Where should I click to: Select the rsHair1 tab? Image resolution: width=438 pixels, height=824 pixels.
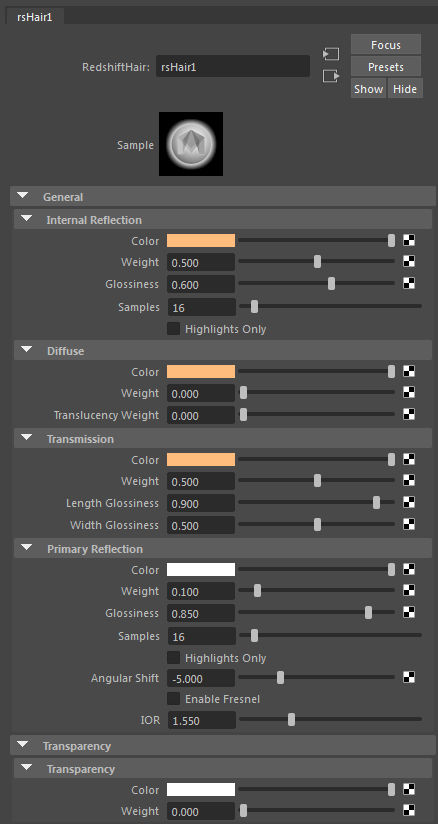pyautogui.click(x=34, y=16)
